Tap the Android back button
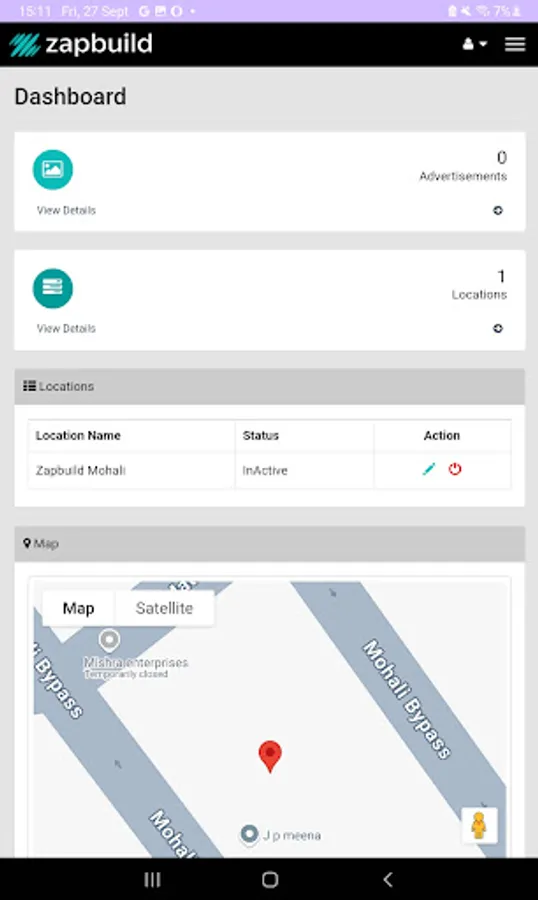The width and height of the screenshot is (538, 900). point(388,879)
